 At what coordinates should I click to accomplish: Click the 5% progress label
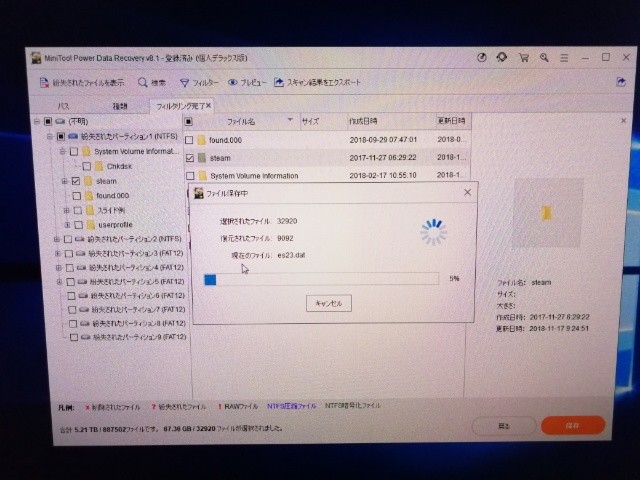click(x=454, y=279)
